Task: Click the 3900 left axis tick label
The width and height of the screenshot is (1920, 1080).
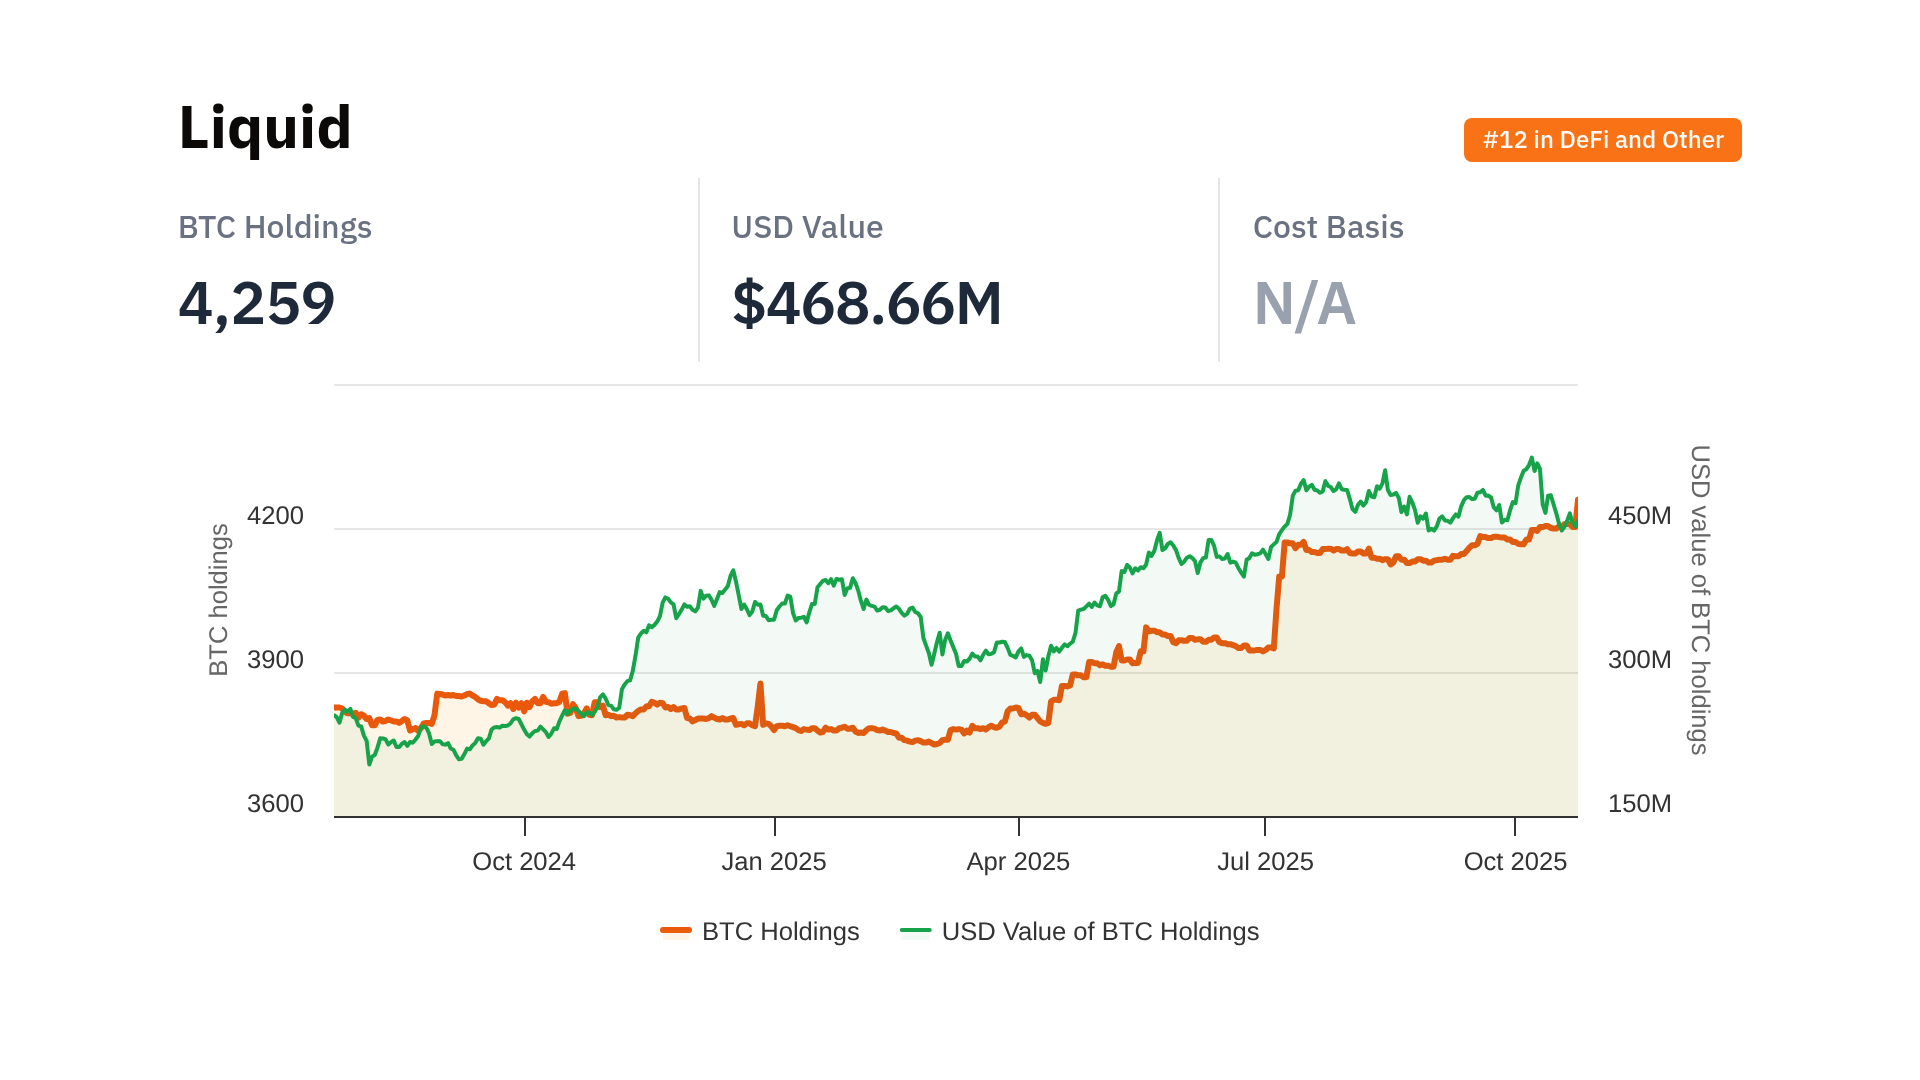Action: point(275,660)
